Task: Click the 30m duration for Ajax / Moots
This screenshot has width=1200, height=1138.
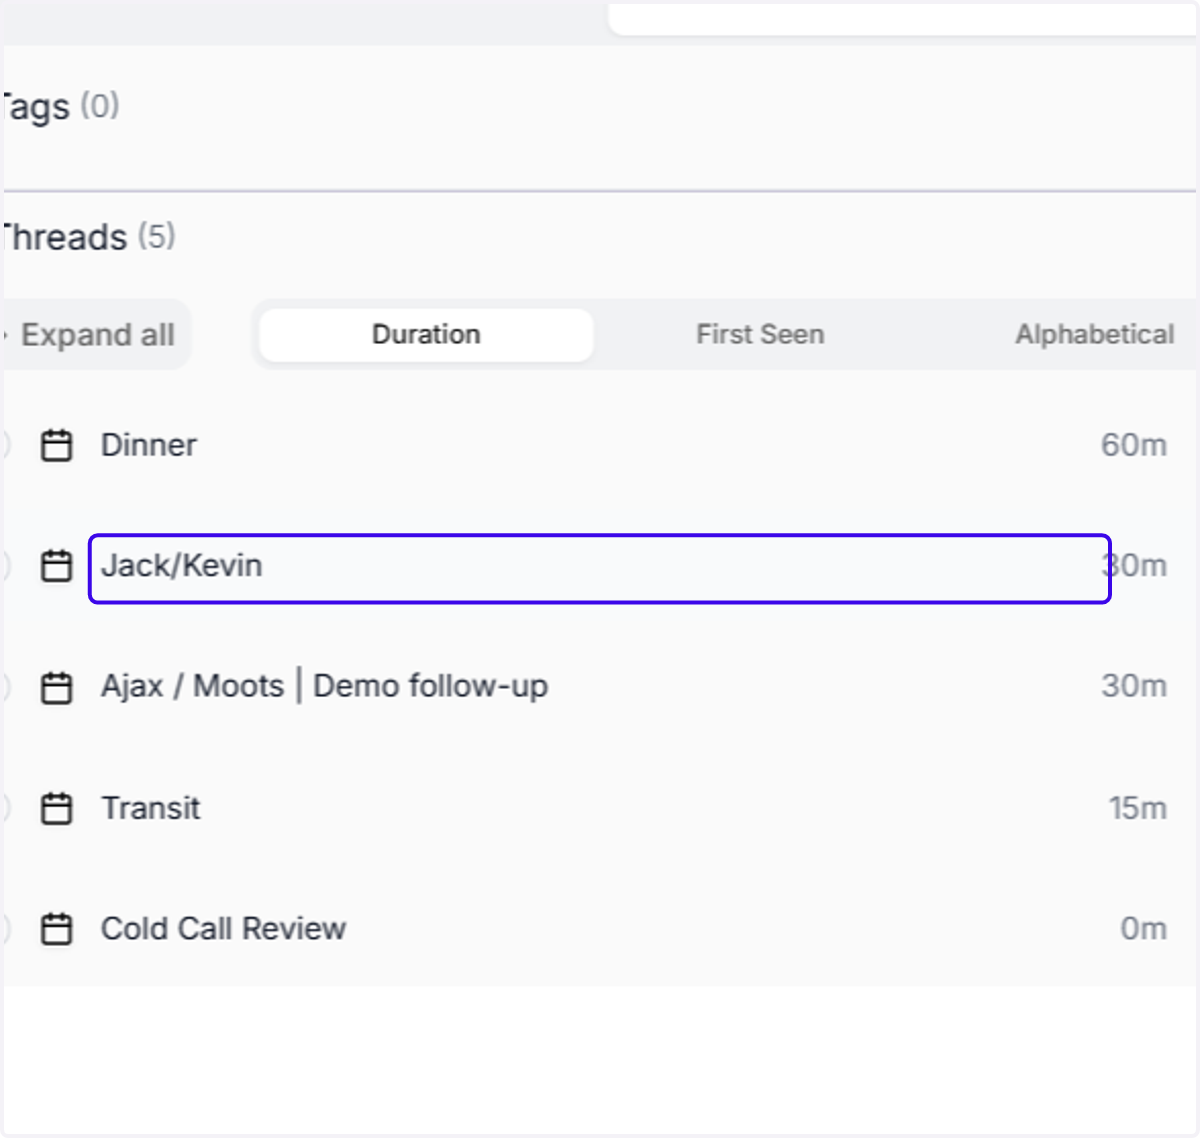Action: pyautogui.click(x=1133, y=686)
